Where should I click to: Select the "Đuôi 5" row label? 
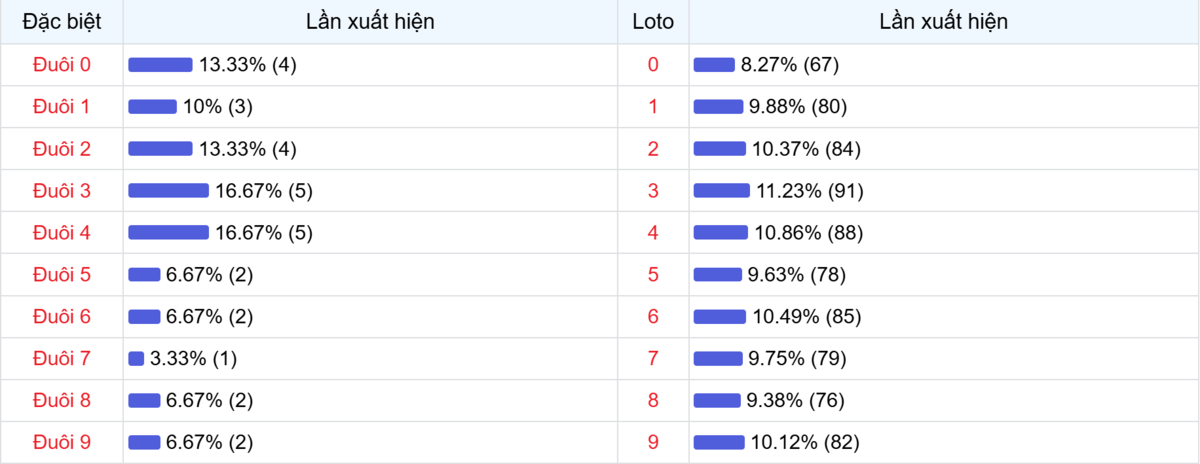62,275
